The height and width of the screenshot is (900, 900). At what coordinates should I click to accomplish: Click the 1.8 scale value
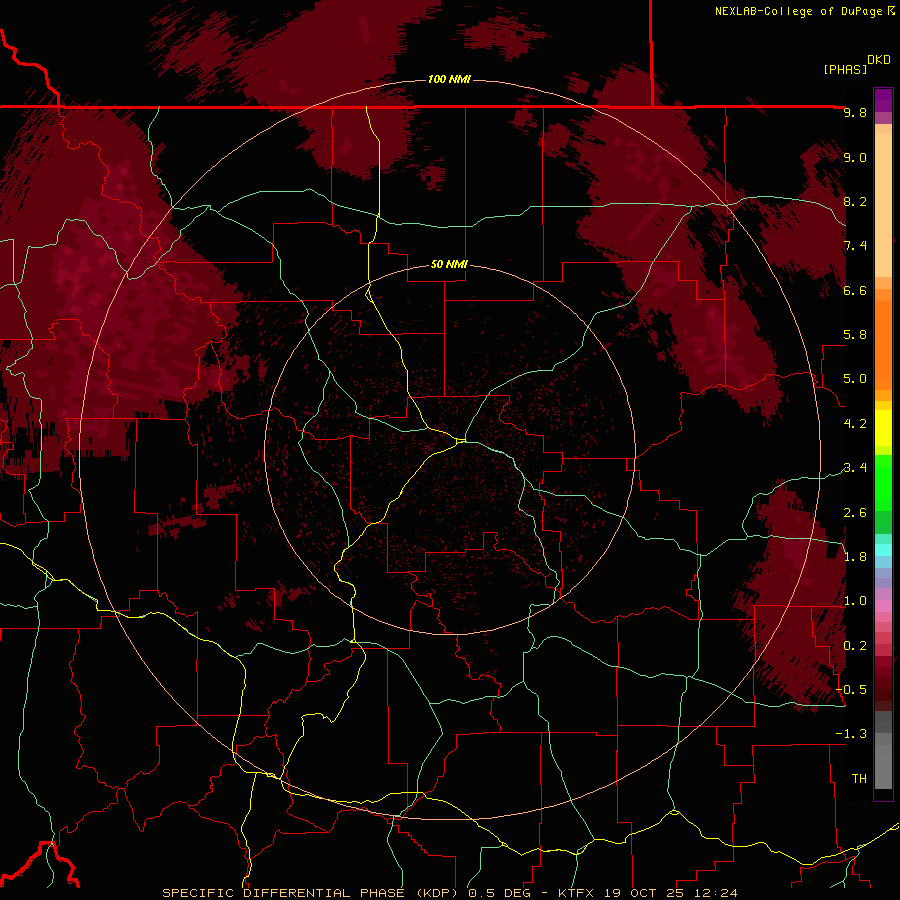click(x=855, y=557)
